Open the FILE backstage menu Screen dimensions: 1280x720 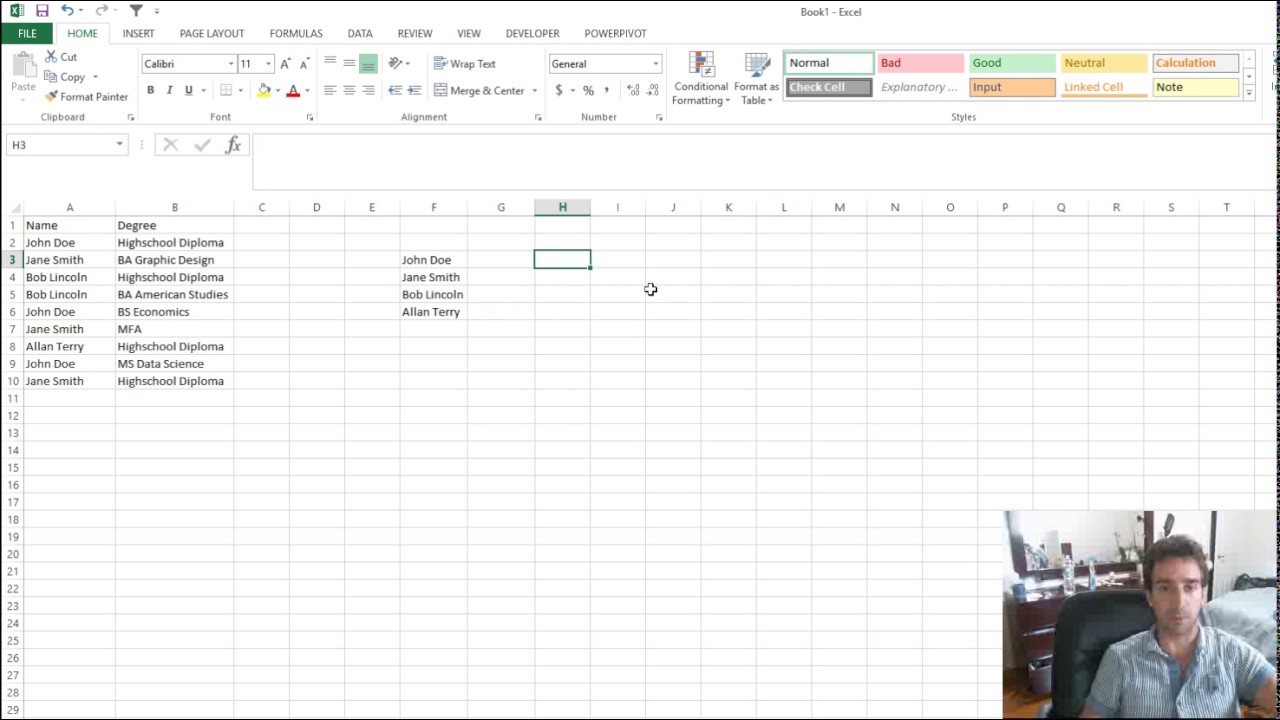27,33
